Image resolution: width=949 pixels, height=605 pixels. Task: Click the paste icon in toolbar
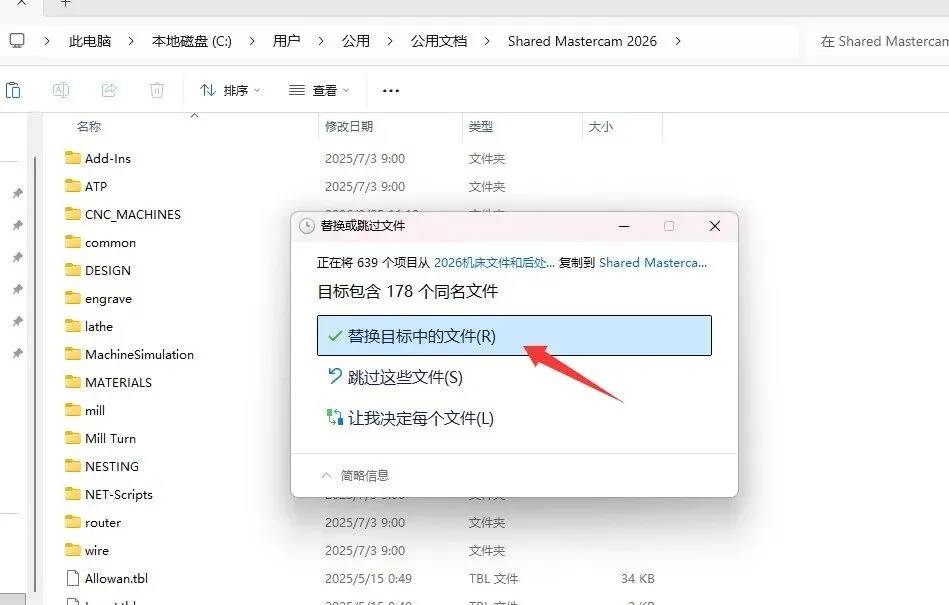13,90
